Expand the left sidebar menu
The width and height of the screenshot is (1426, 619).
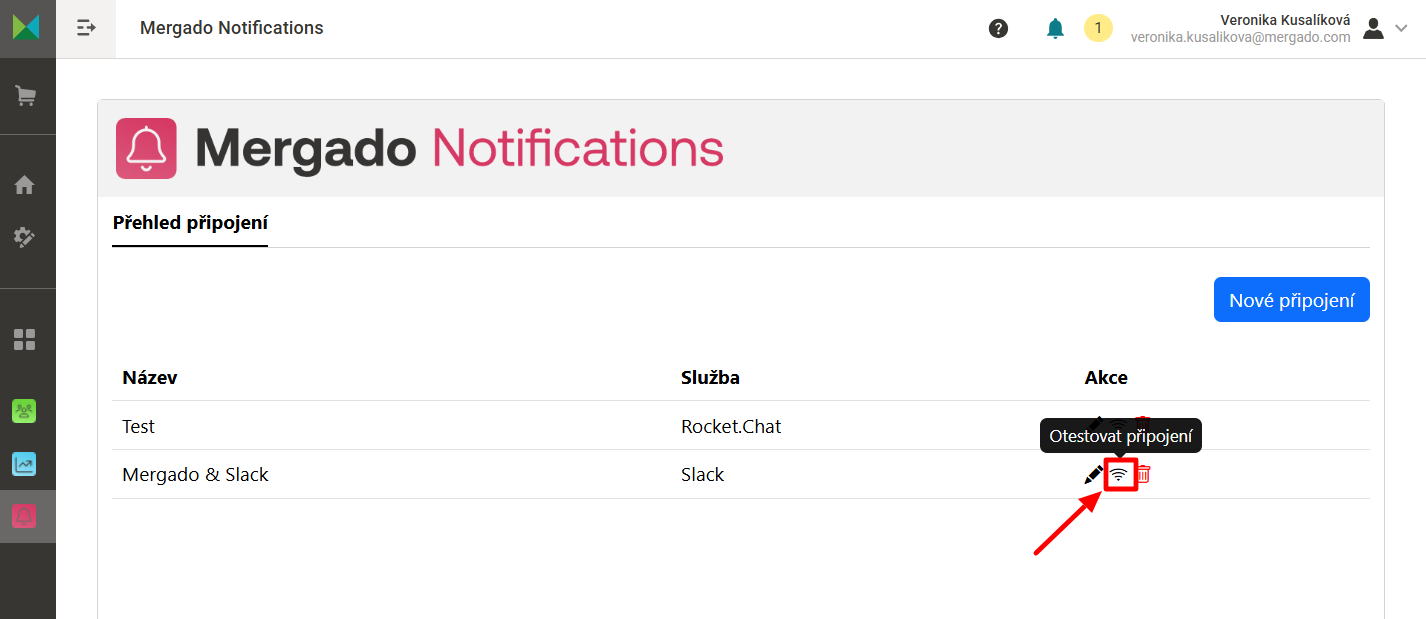(x=86, y=28)
